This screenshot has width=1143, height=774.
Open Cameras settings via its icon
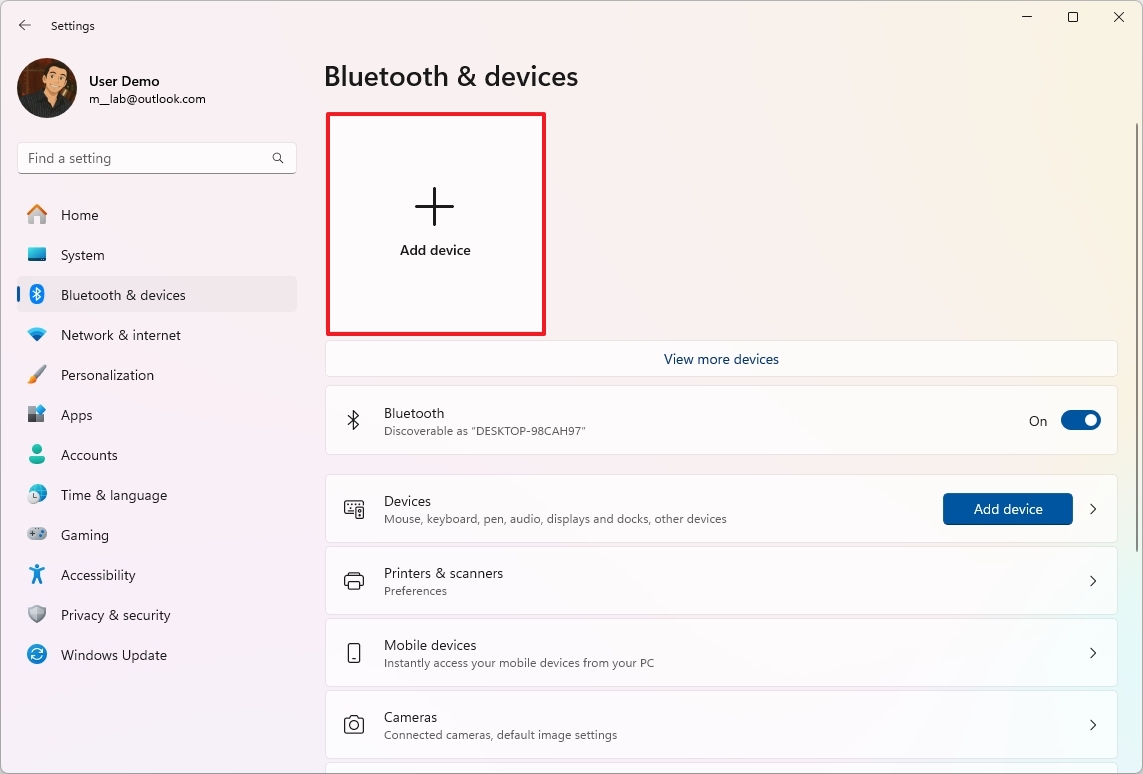(x=353, y=723)
